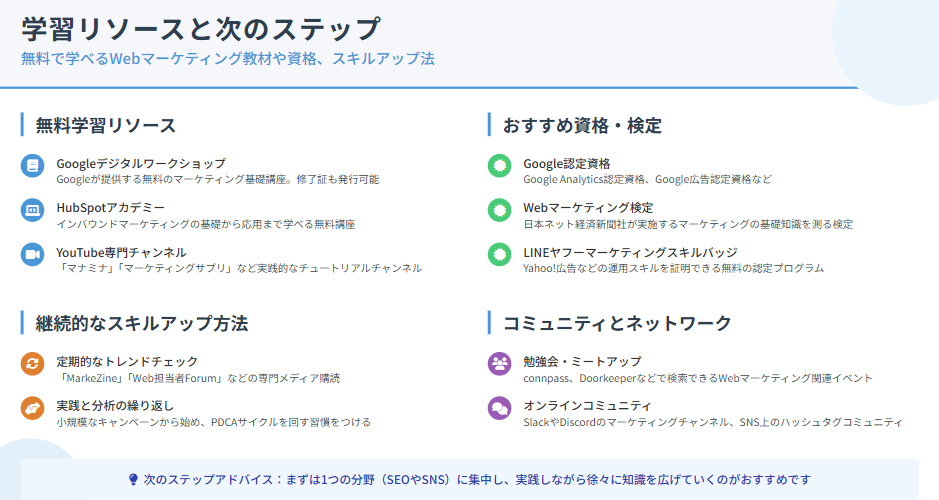Click the green badge beside Google認定資格
Image resolution: width=939 pixels, height=500 pixels.
pos(499,166)
